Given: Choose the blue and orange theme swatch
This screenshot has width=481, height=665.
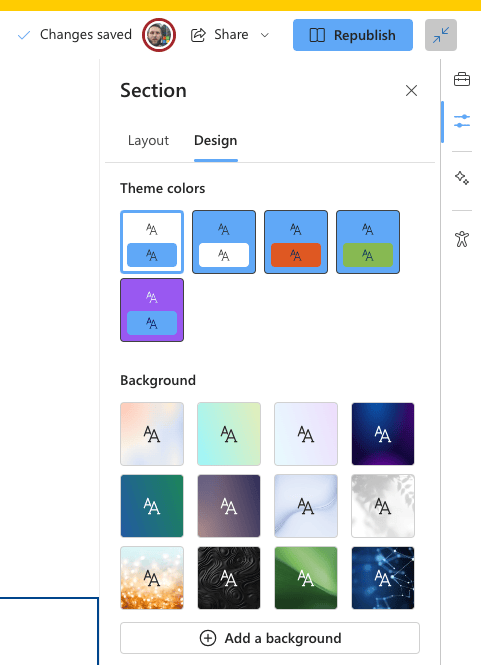Looking at the screenshot, I should (296, 242).
